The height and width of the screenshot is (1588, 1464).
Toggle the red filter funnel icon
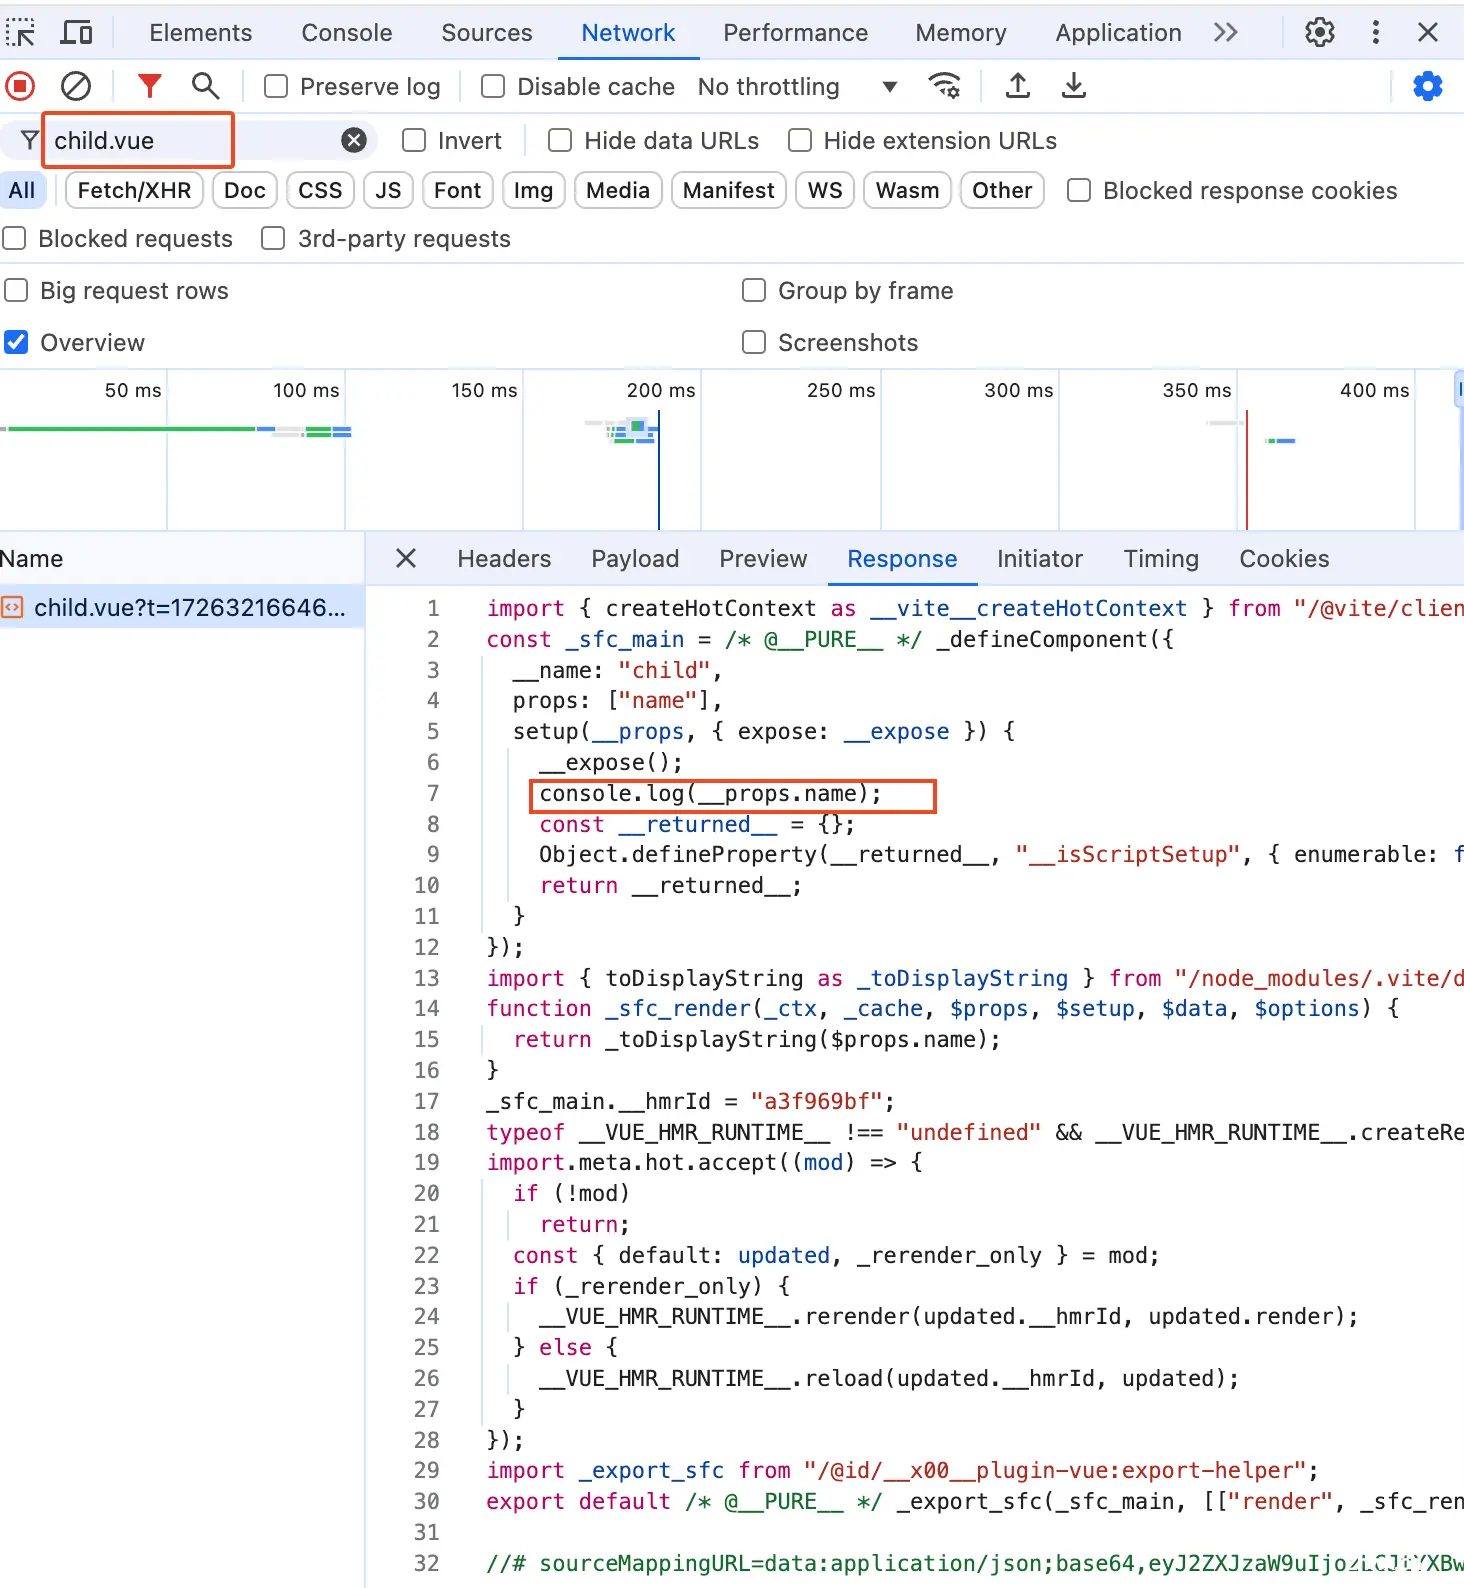click(x=150, y=86)
